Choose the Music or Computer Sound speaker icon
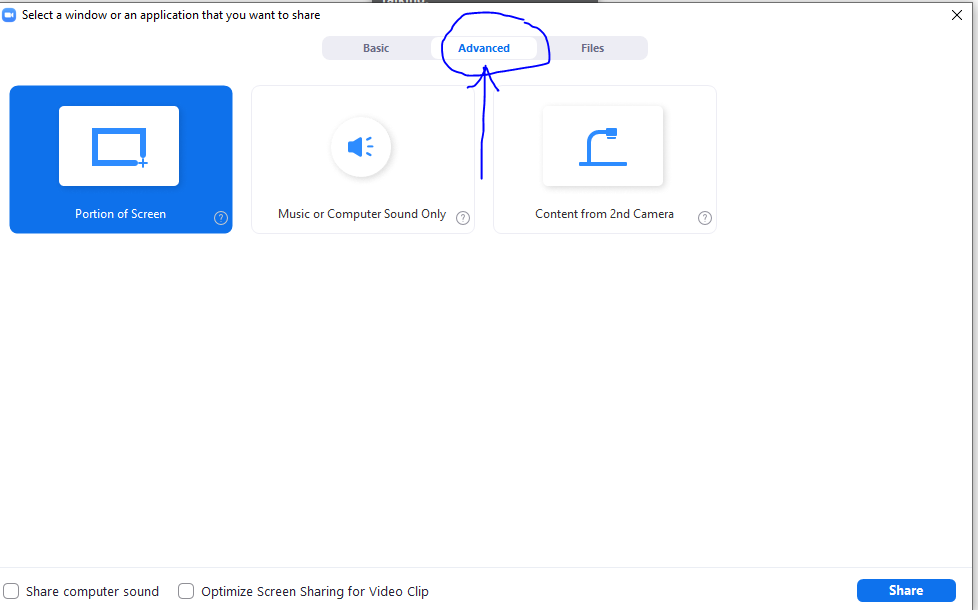Image resolution: width=978 pixels, height=610 pixels. pyautogui.click(x=361, y=147)
